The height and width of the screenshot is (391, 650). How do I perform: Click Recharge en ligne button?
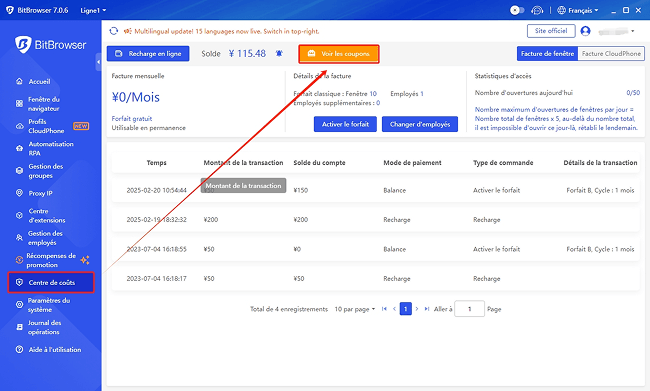pos(148,53)
